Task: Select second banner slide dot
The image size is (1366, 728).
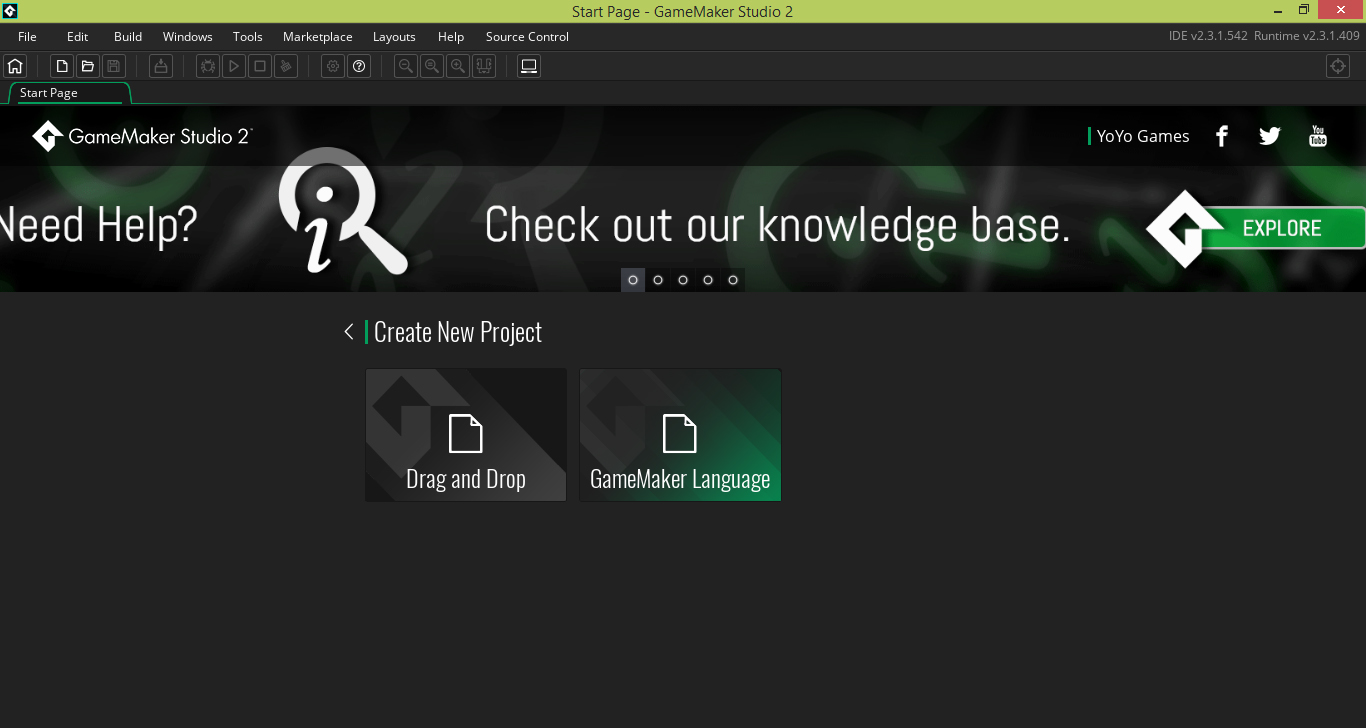Action: pos(658,280)
